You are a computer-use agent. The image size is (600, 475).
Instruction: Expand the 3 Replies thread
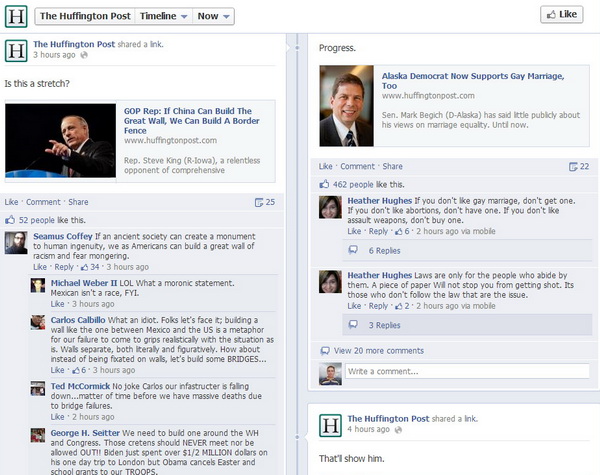pos(385,325)
